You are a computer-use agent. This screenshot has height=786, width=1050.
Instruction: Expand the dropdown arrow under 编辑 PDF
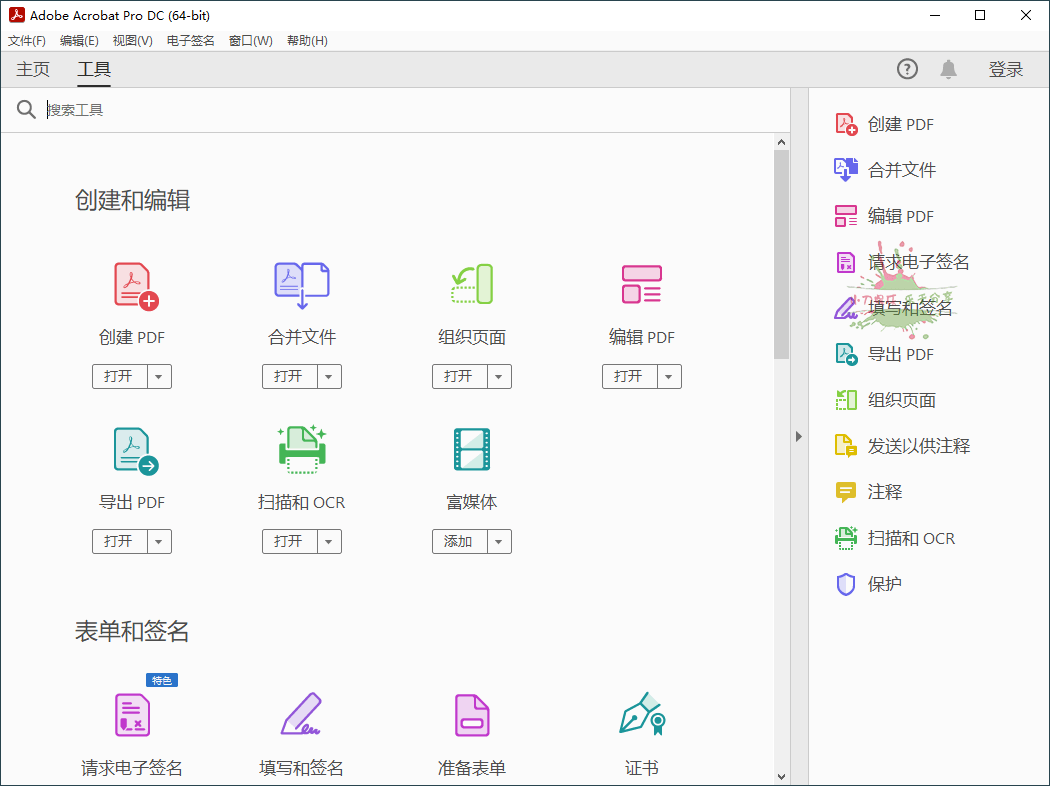pos(670,377)
